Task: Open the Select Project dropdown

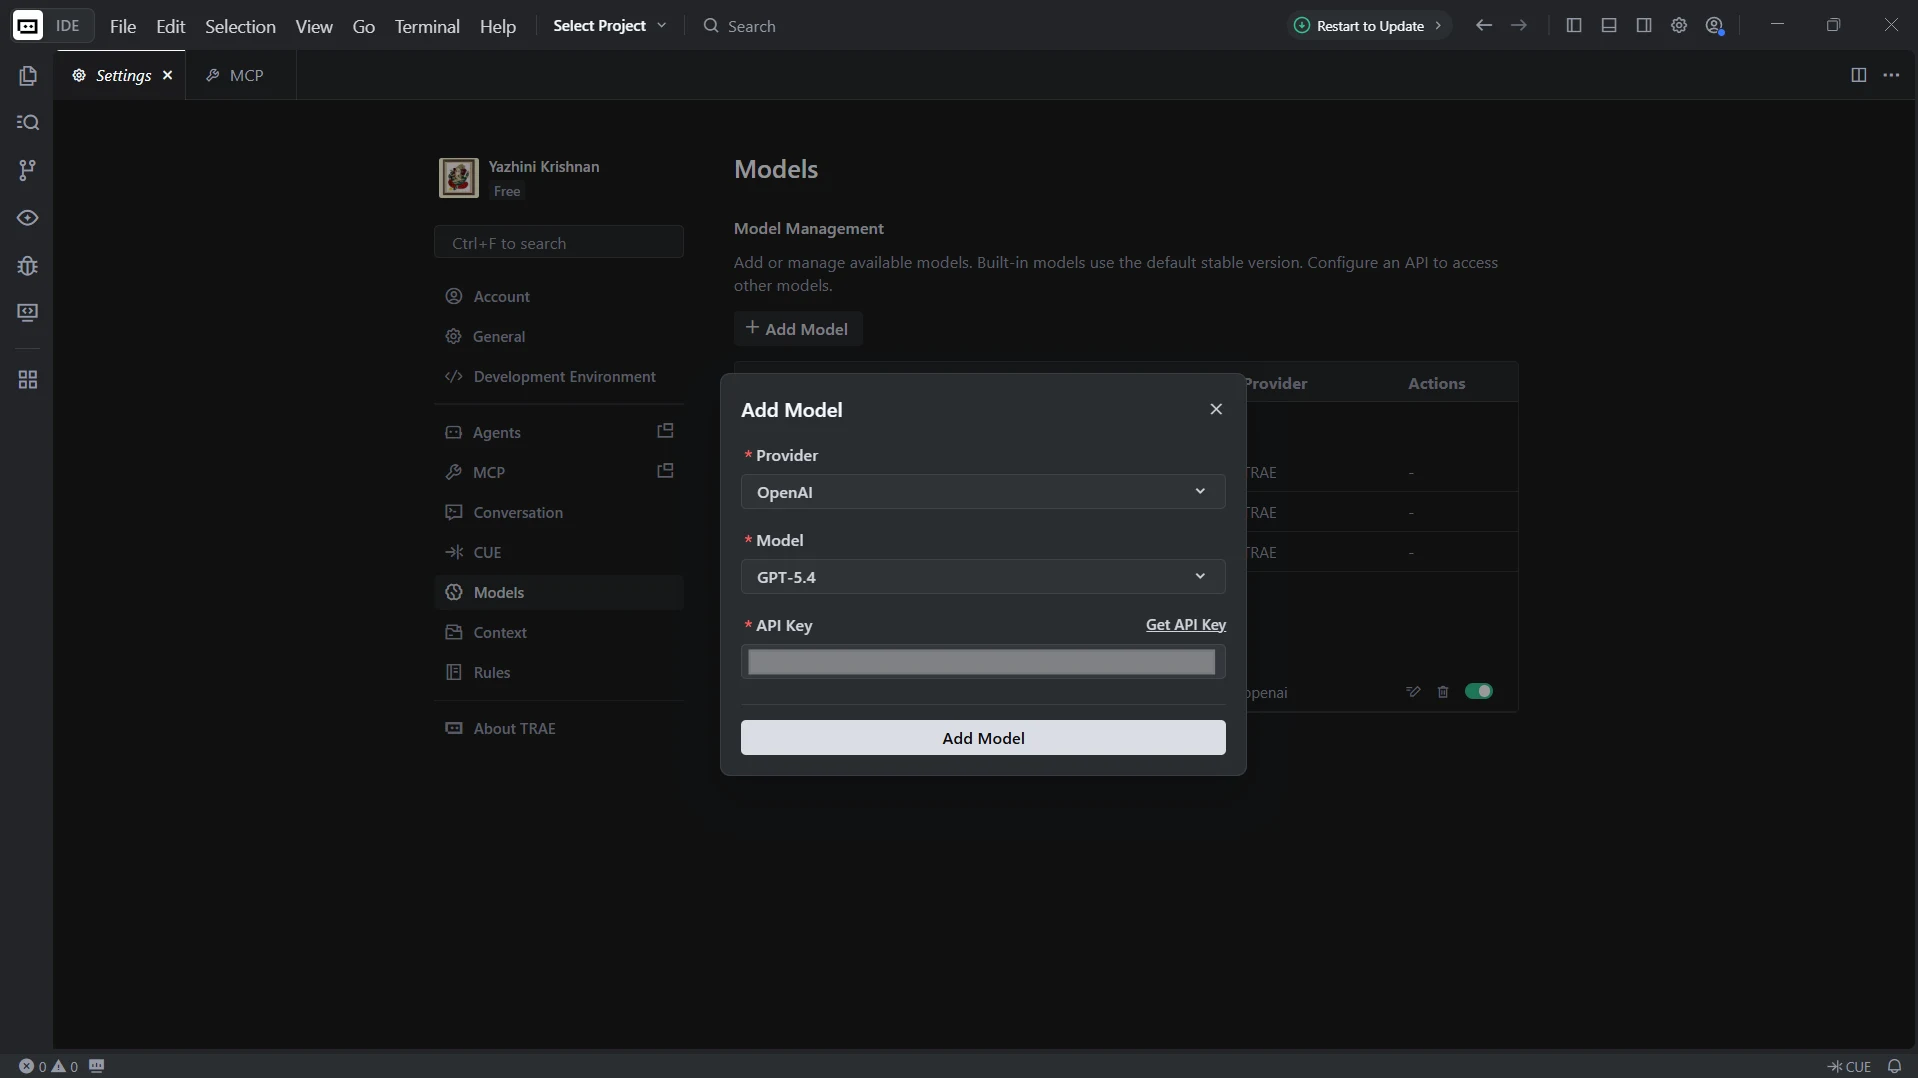Action: pyautogui.click(x=609, y=26)
